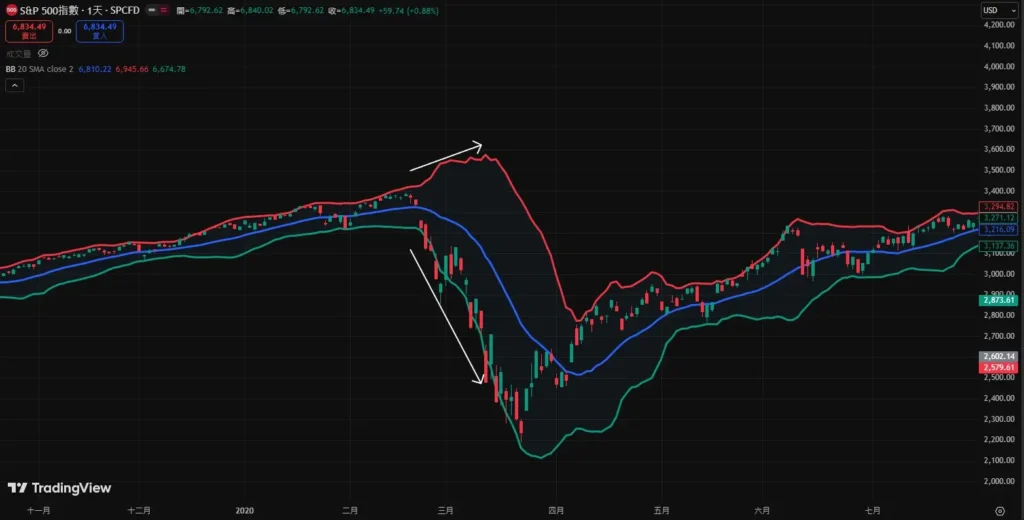Click the blue 3,216.09 SMA price label
Screen dimensions: 1024x520
click(x=1000, y=229)
